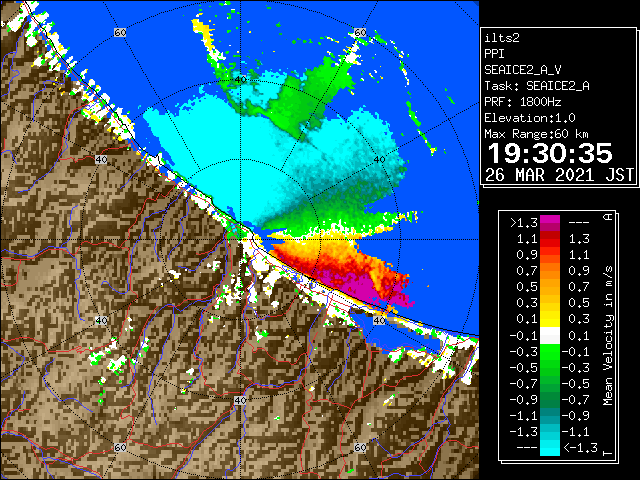The height and width of the screenshot is (480, 640).
Task: Click the "SEAICE2_A_V" product name
Action: 522,70
